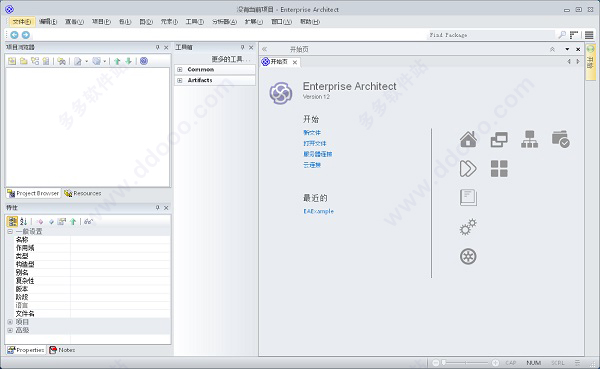Click the forward navigation arrow in toolbar
Image resolution: width=600 pixels, height=369 pixels.
point(26,35)
